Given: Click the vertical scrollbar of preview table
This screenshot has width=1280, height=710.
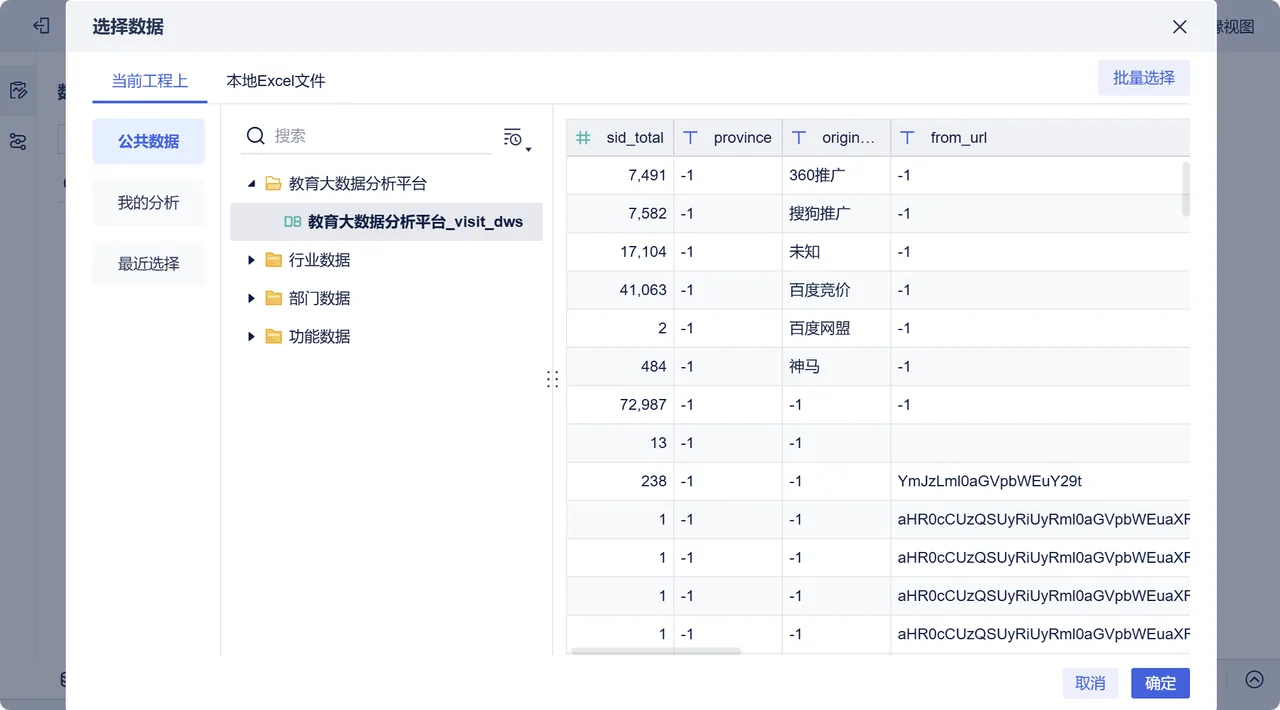Looking at the screenshot, I should (1186, 189).
